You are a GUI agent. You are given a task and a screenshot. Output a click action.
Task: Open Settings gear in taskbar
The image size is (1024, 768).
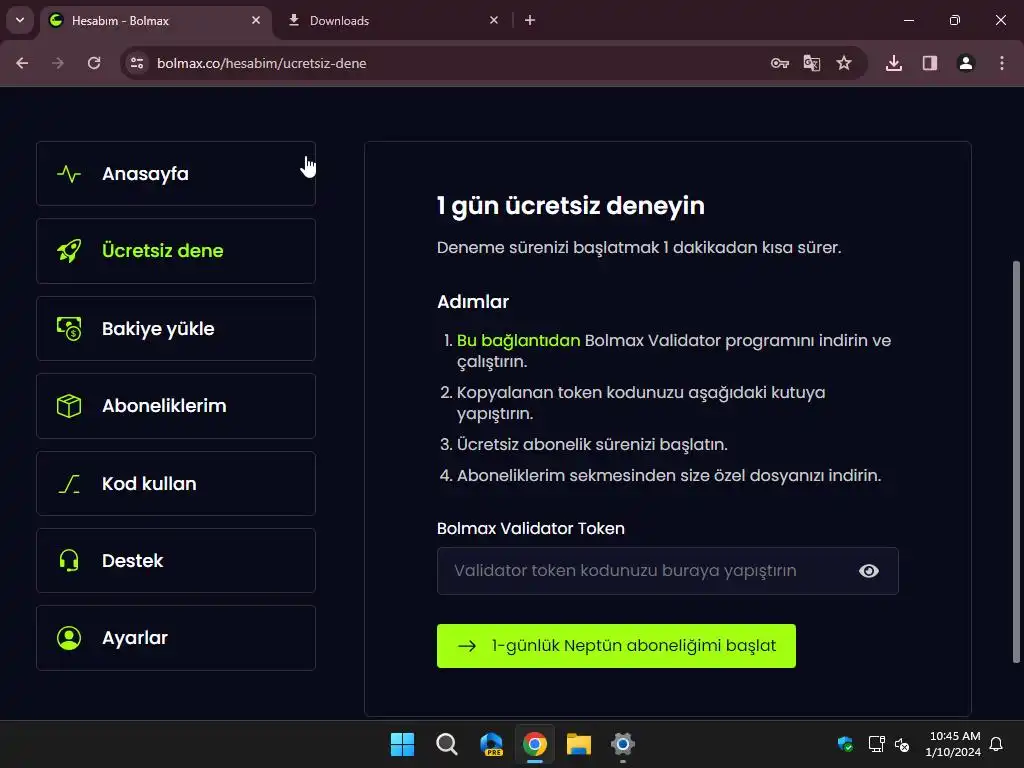click(623, 744)
